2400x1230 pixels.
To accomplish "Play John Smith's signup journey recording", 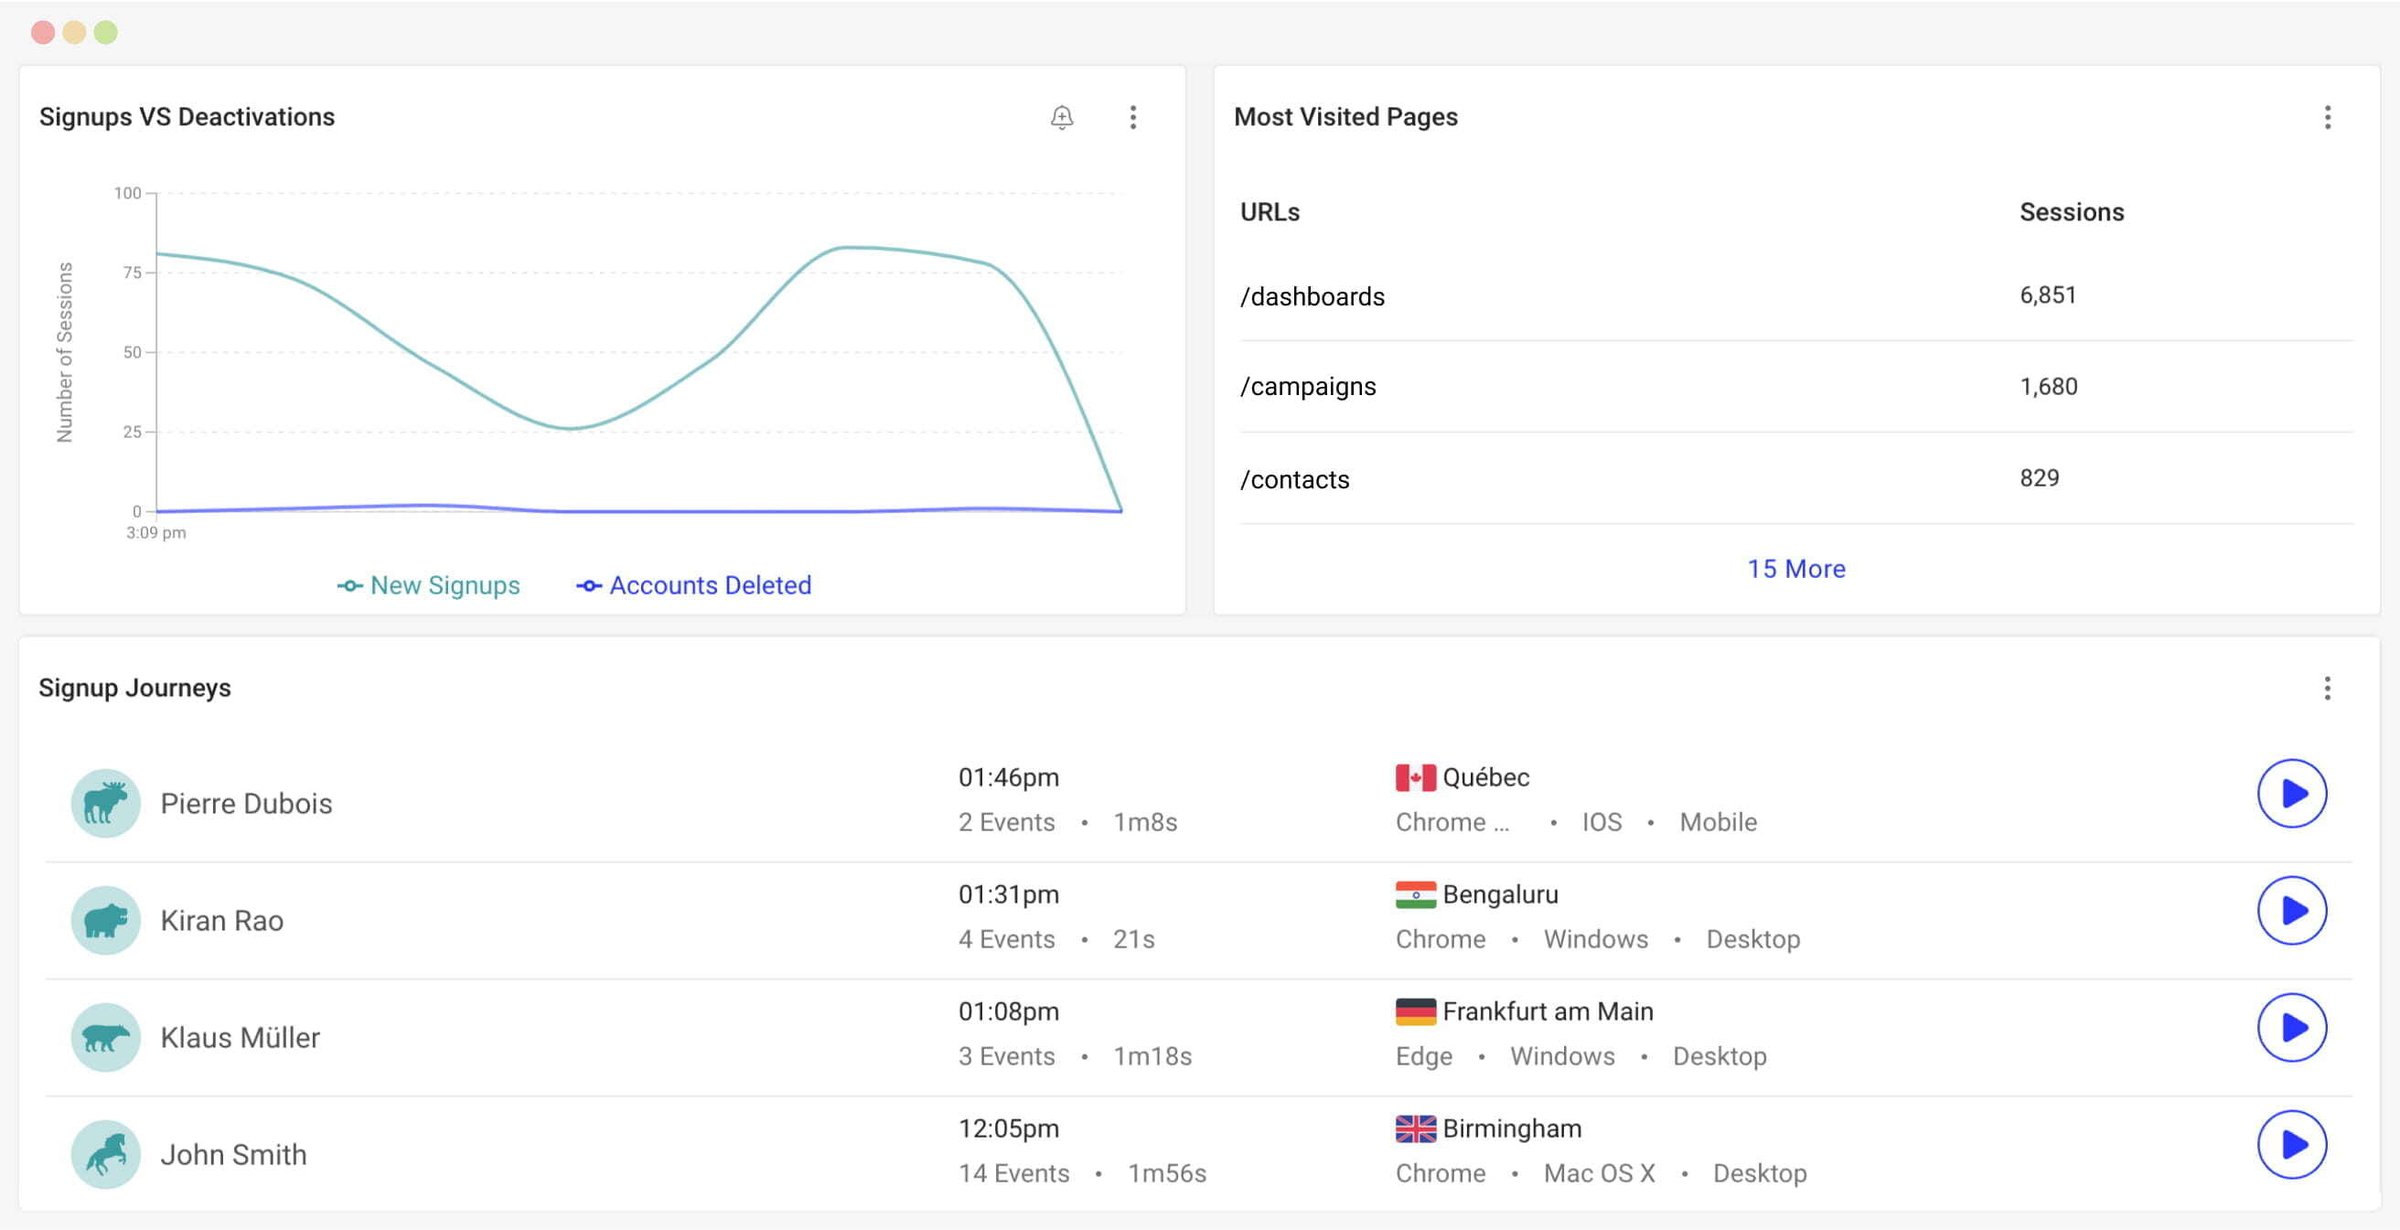I will click(2292, 1144).
